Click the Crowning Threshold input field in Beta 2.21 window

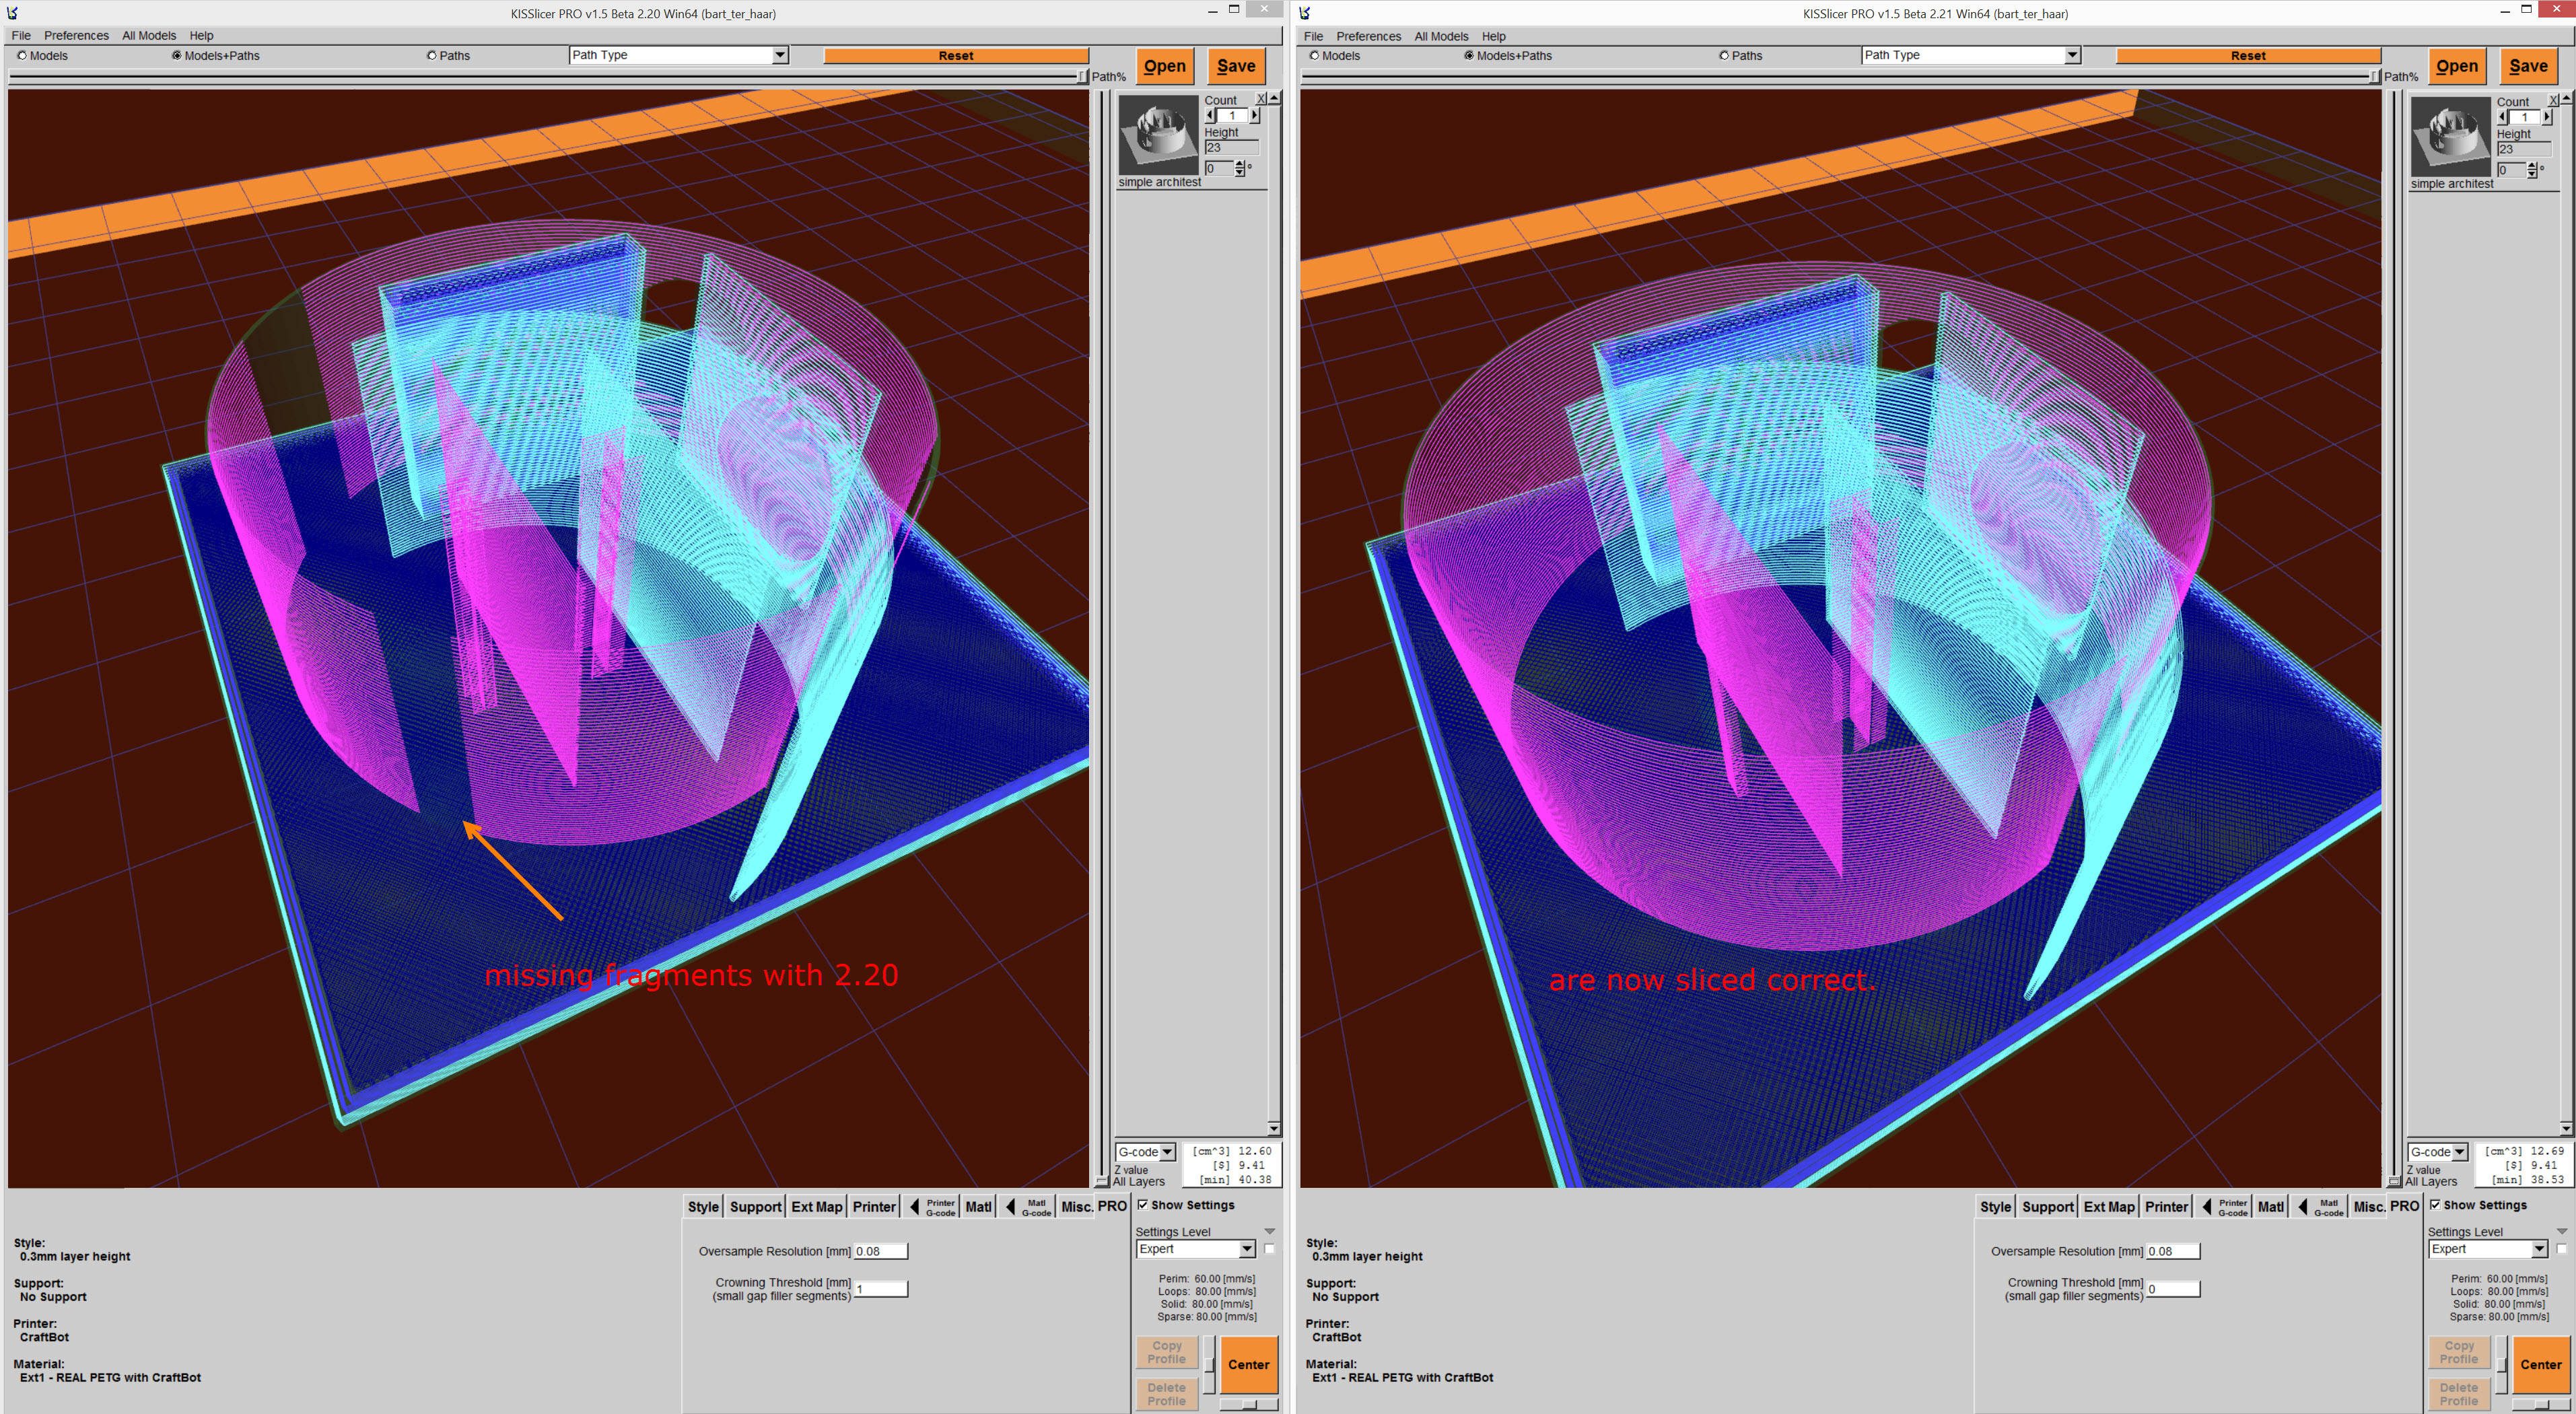click(2172, 1289)
